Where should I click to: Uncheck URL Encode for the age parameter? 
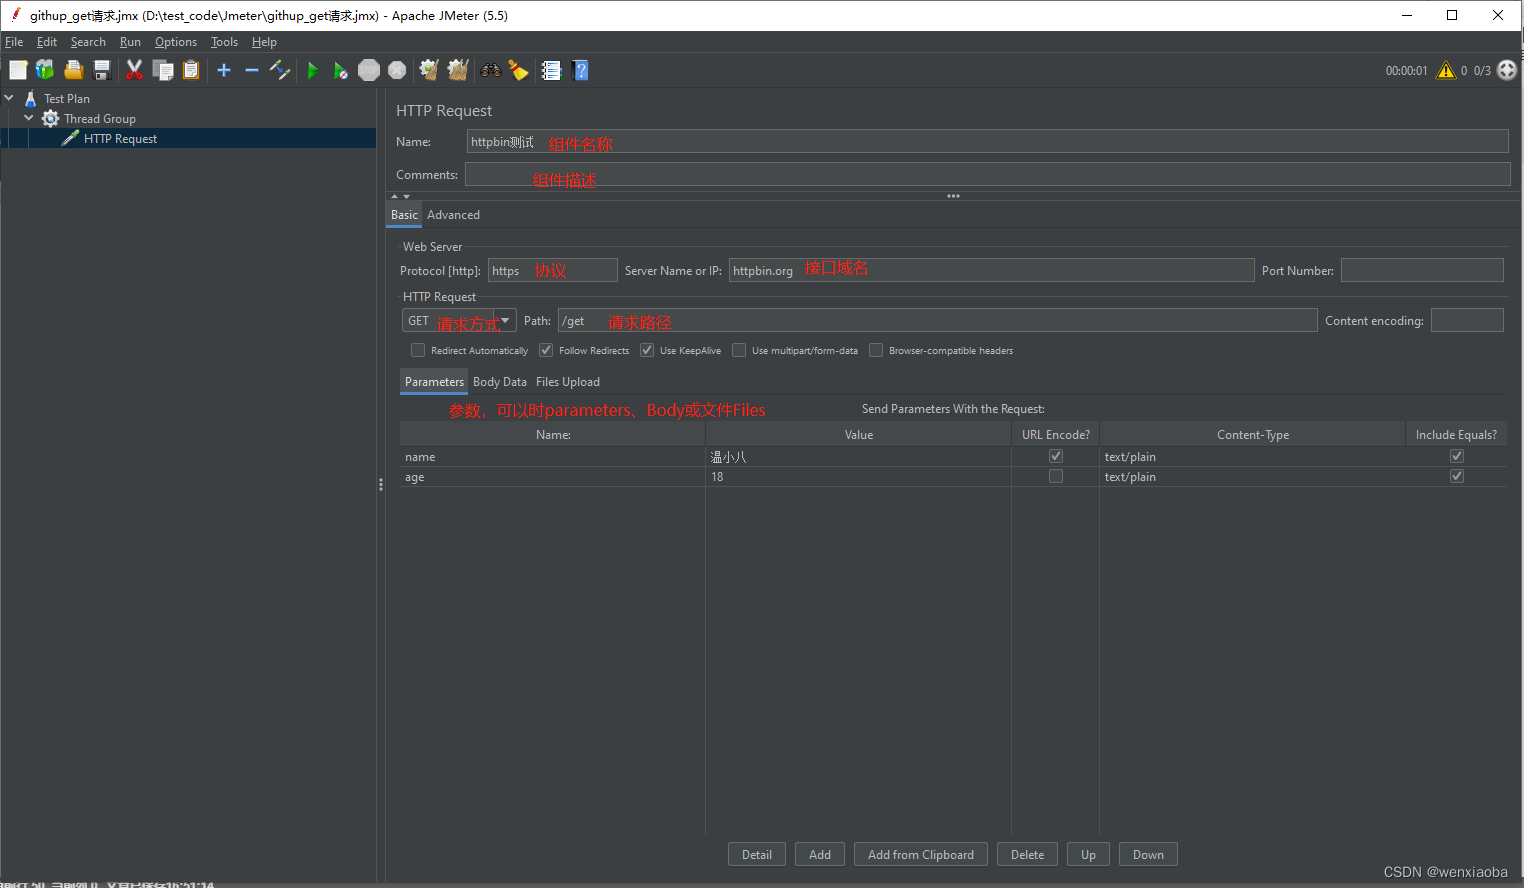pos(1055,476)
